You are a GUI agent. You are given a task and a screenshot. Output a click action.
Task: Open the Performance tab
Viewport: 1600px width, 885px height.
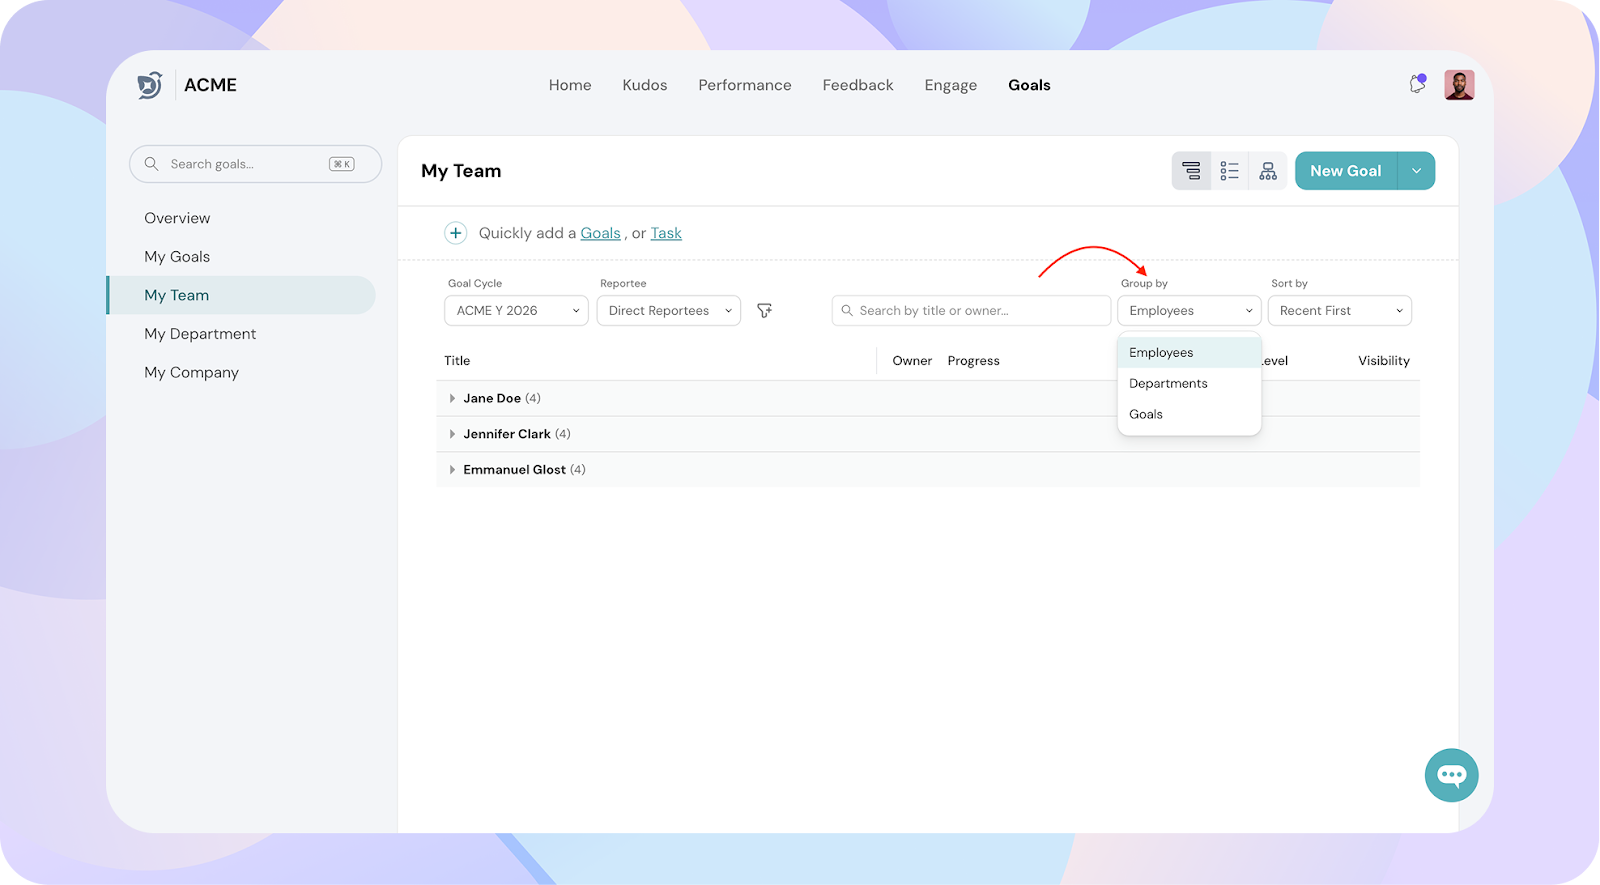[x=745, y=85]
